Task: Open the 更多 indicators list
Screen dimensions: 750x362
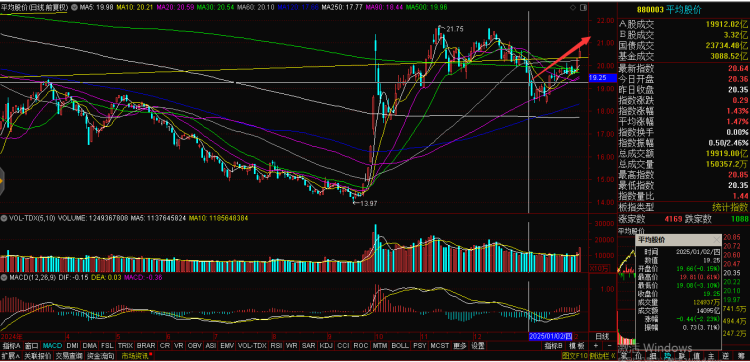Action: tap(460, 346)
